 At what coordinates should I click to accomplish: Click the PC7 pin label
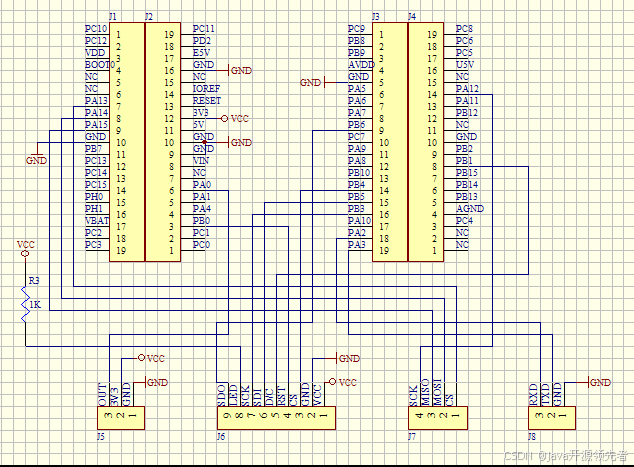[356, 136]
